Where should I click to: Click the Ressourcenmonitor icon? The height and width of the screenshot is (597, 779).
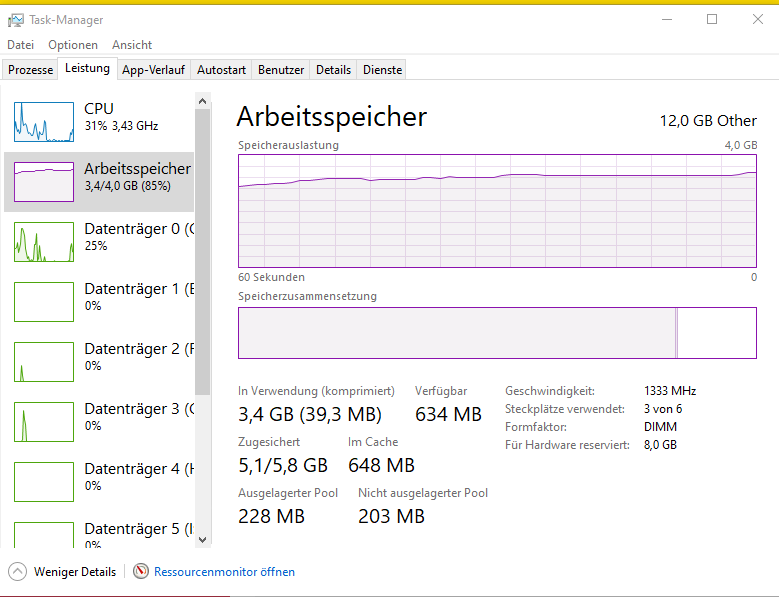pos(141,572)
